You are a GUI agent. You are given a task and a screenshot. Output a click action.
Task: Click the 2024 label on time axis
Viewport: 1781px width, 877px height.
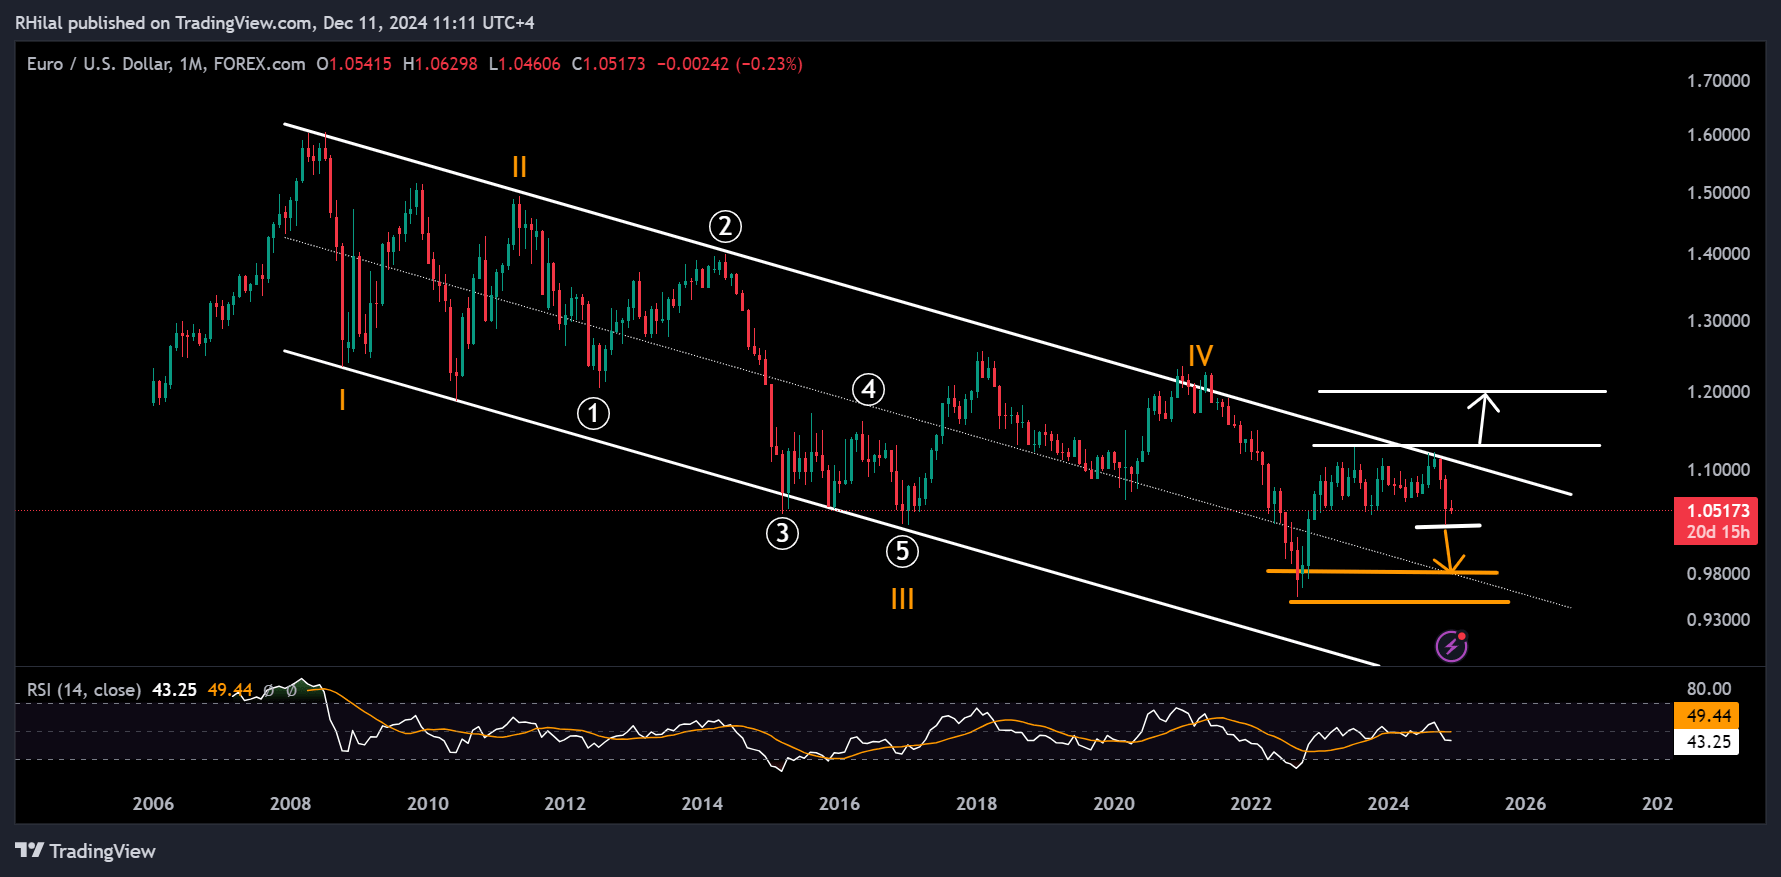[1388, 804]
